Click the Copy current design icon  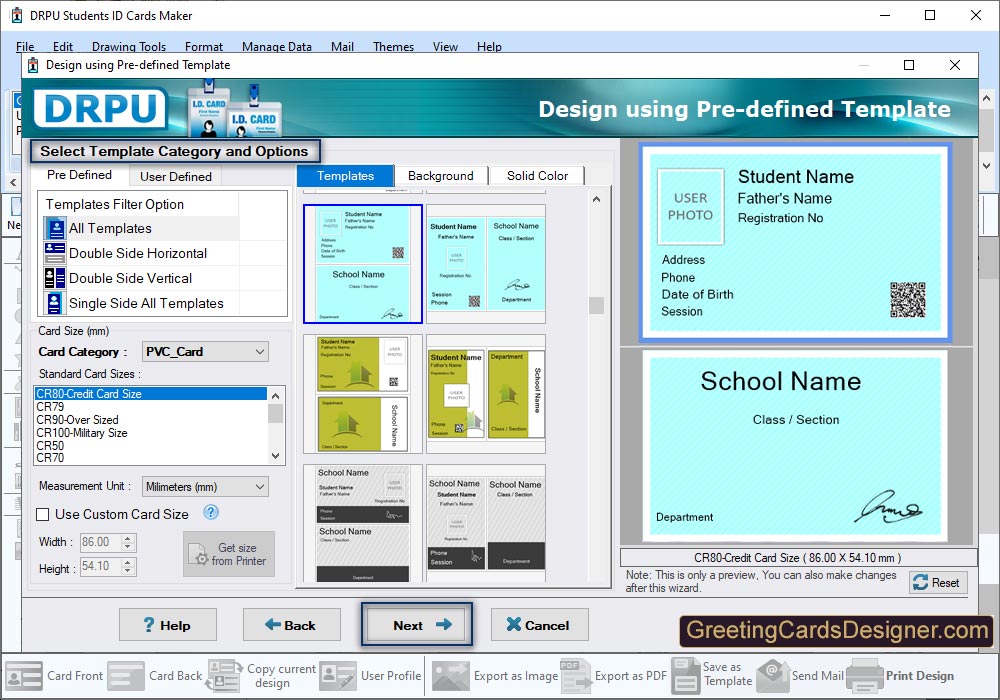point(224,676)
